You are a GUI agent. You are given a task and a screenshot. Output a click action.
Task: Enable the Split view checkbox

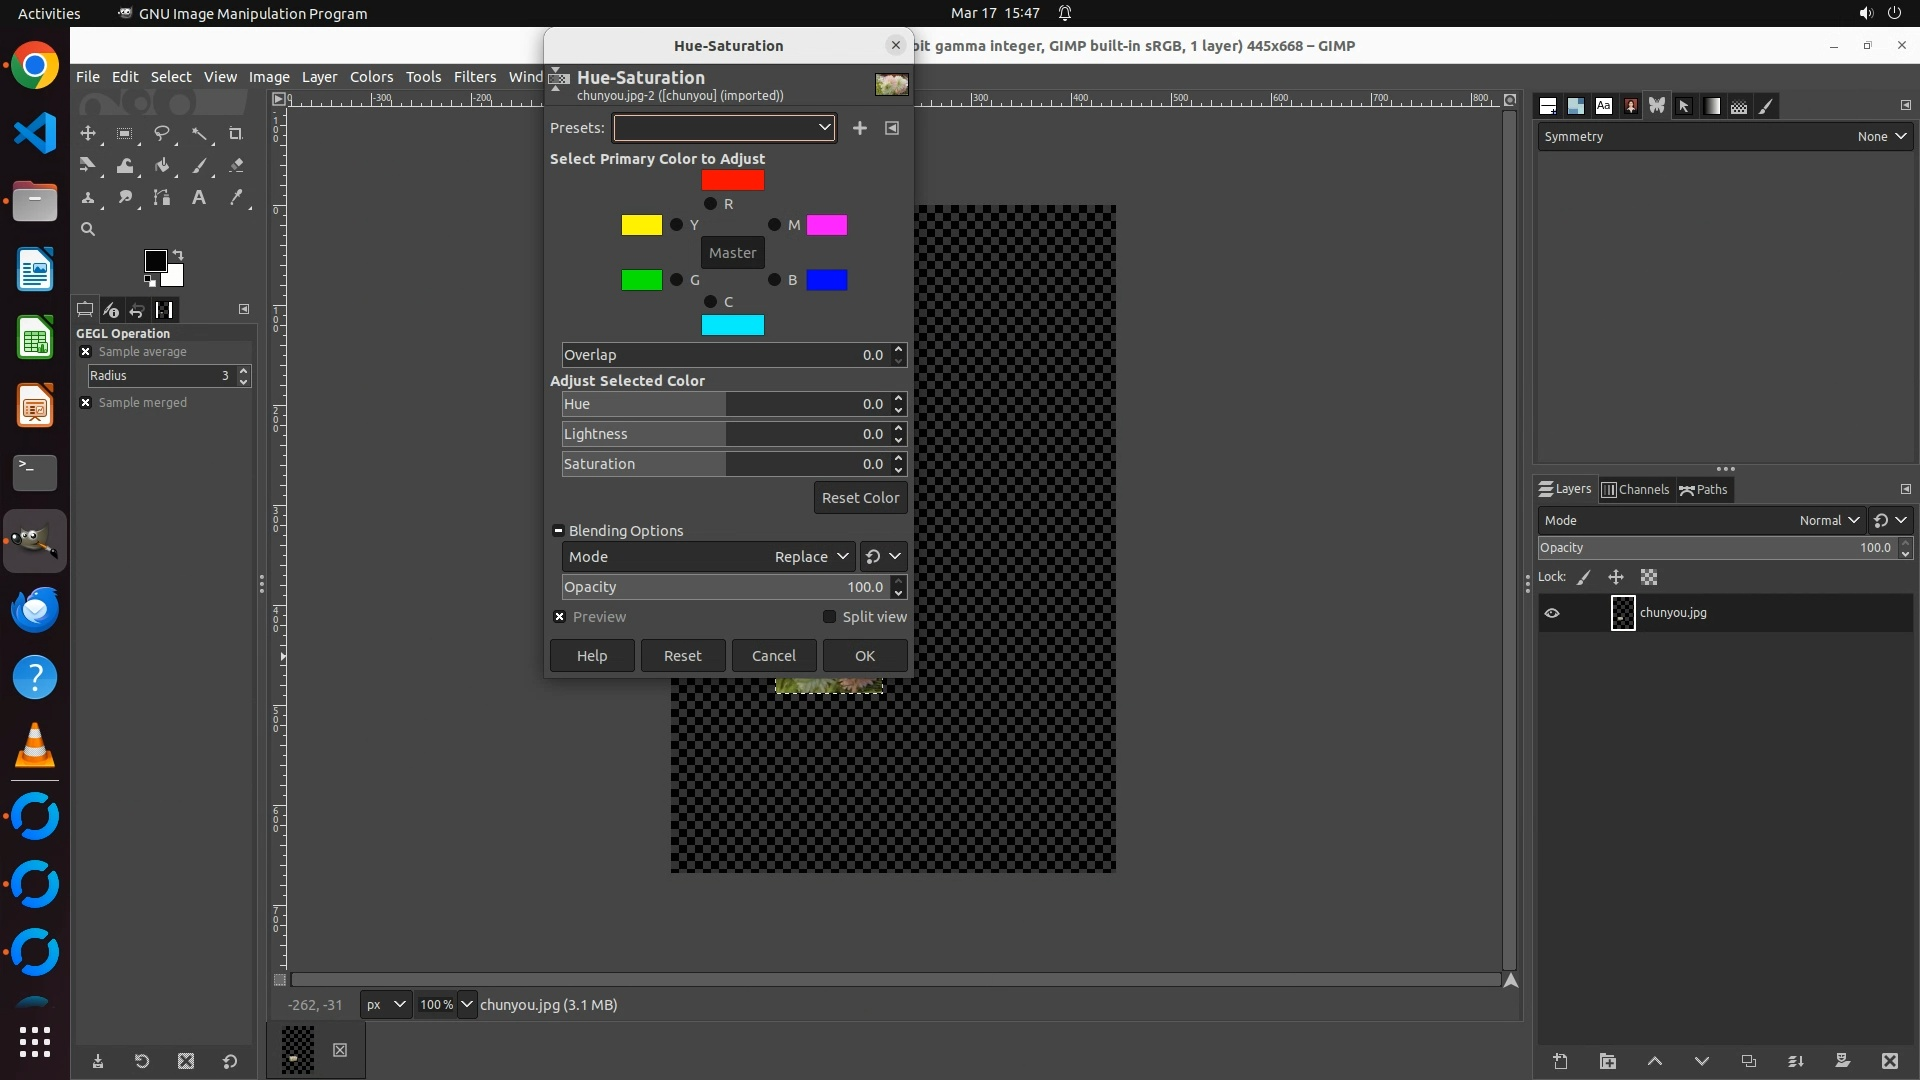click(x=829, y=617)
